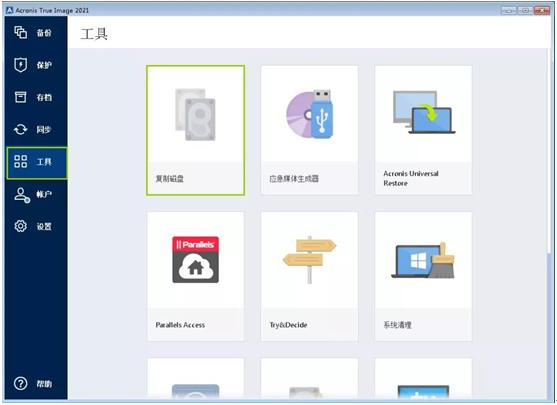
Task: Click the monitor-to-laptop Universal Restore icon
Action: click(x=424, y=112)
